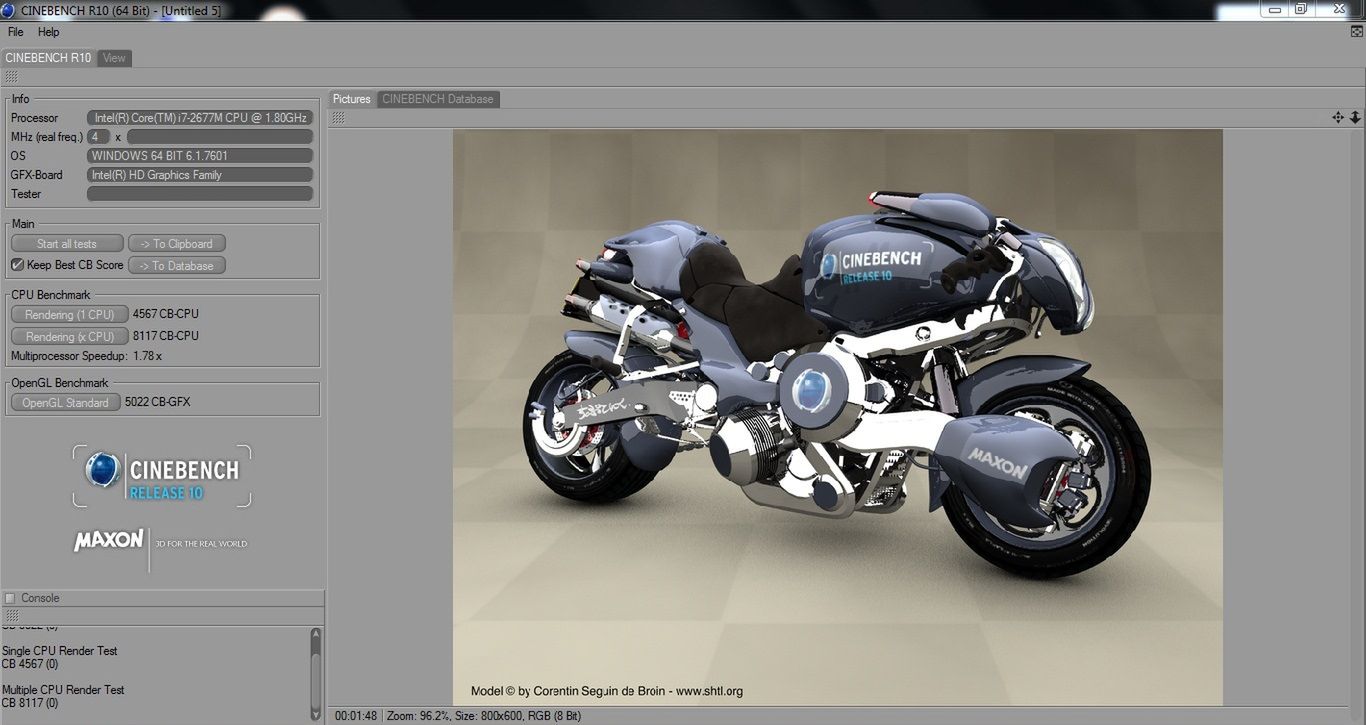
Task: Click the Start all tests button
Action: [67, 244]
